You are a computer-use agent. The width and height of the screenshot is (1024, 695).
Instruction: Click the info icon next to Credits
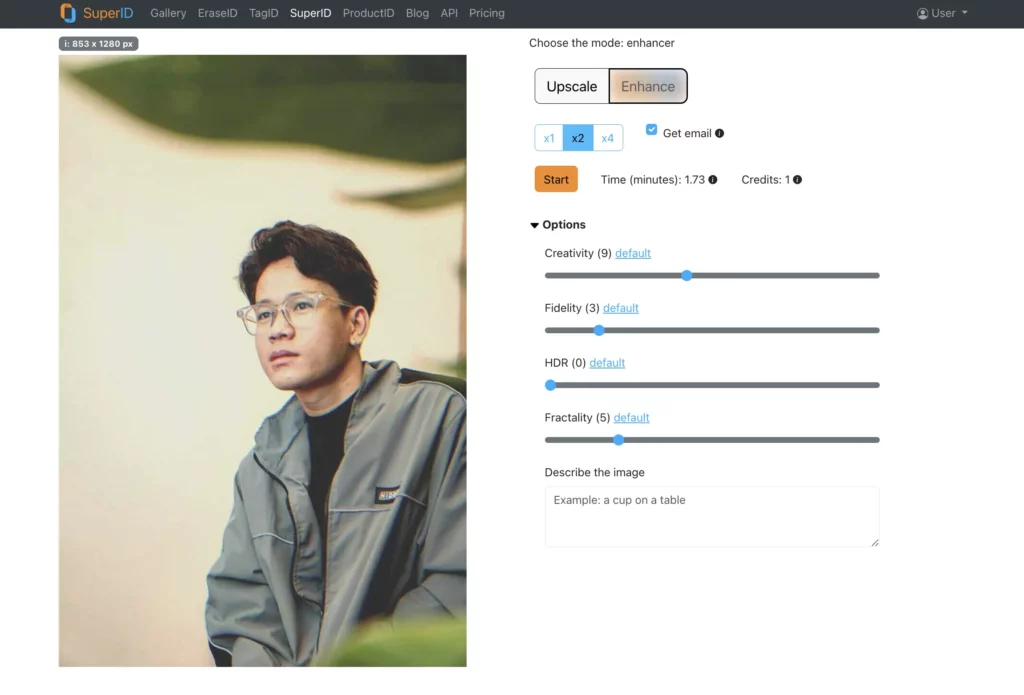[x=797, y=180]
